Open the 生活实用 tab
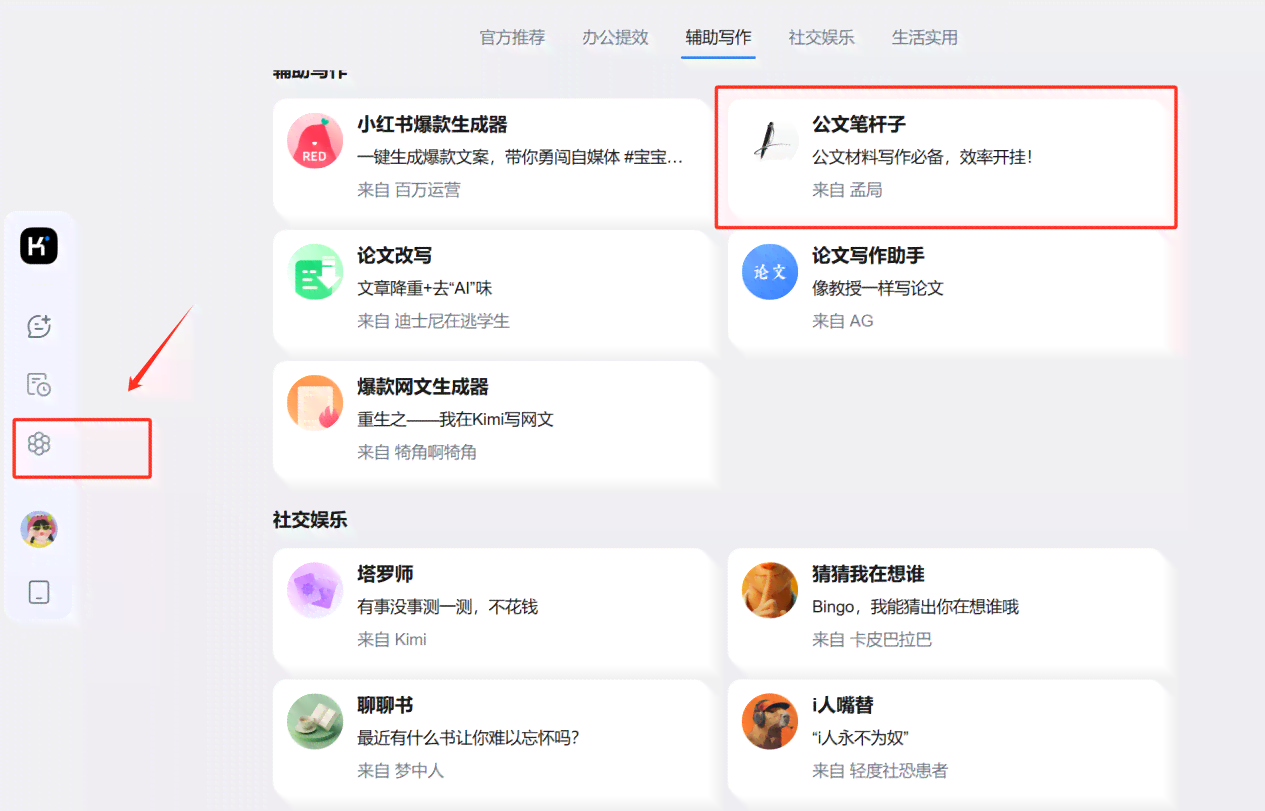The image size is (1265, 811). click(x=924, y=37)
